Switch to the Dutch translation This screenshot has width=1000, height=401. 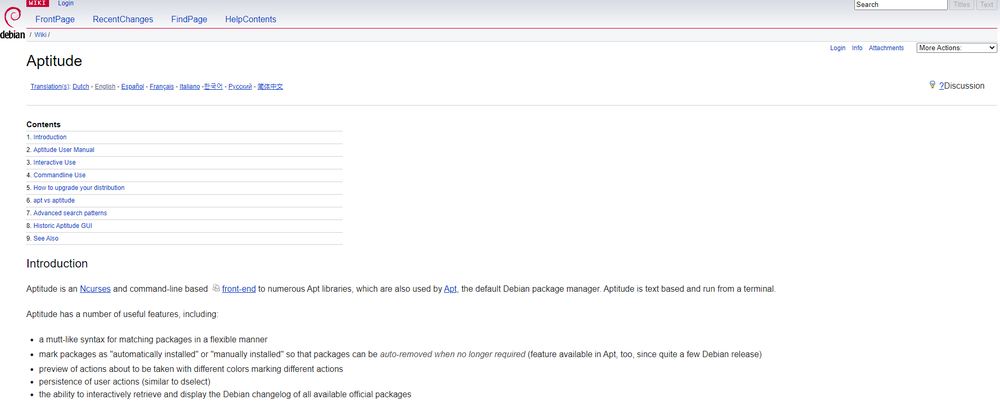(x=81, y=87)
